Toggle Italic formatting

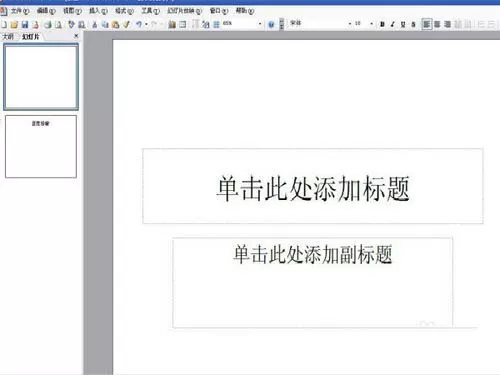tap(392, 24)
